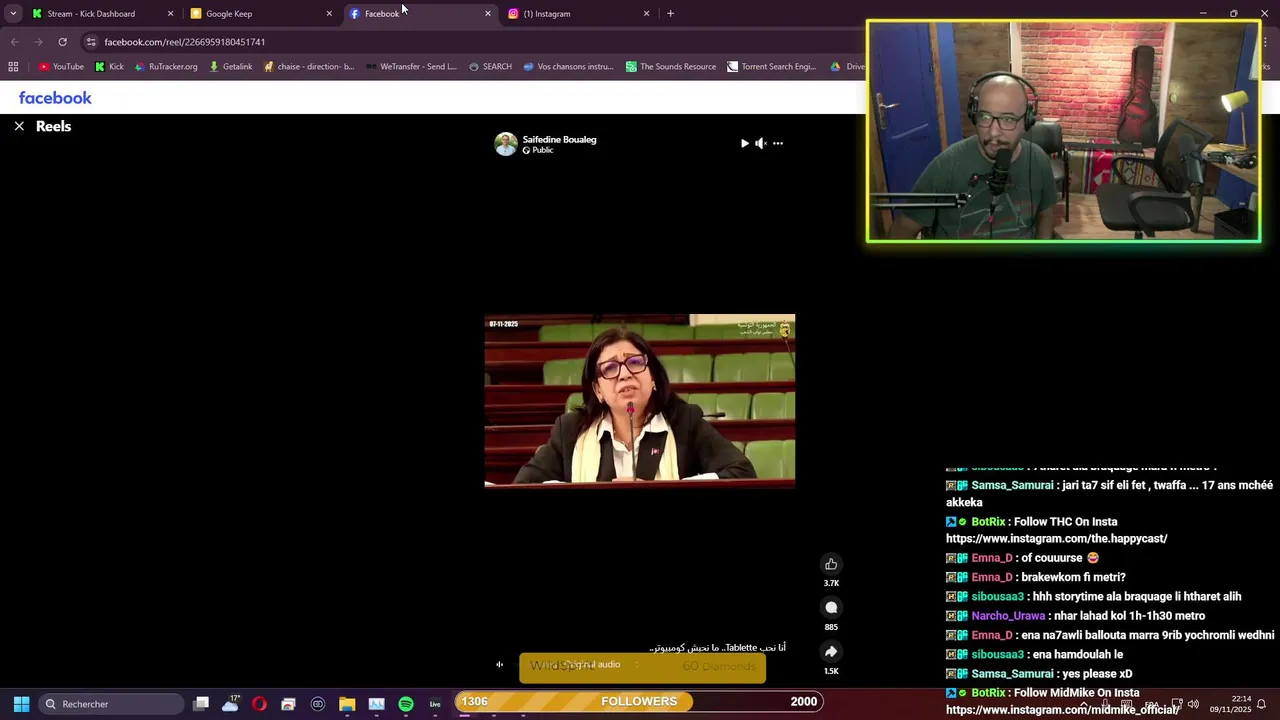Screen dimensions: 1280x720
Task: Open Task View from the taskbar
Action: [x=201, y=704]
